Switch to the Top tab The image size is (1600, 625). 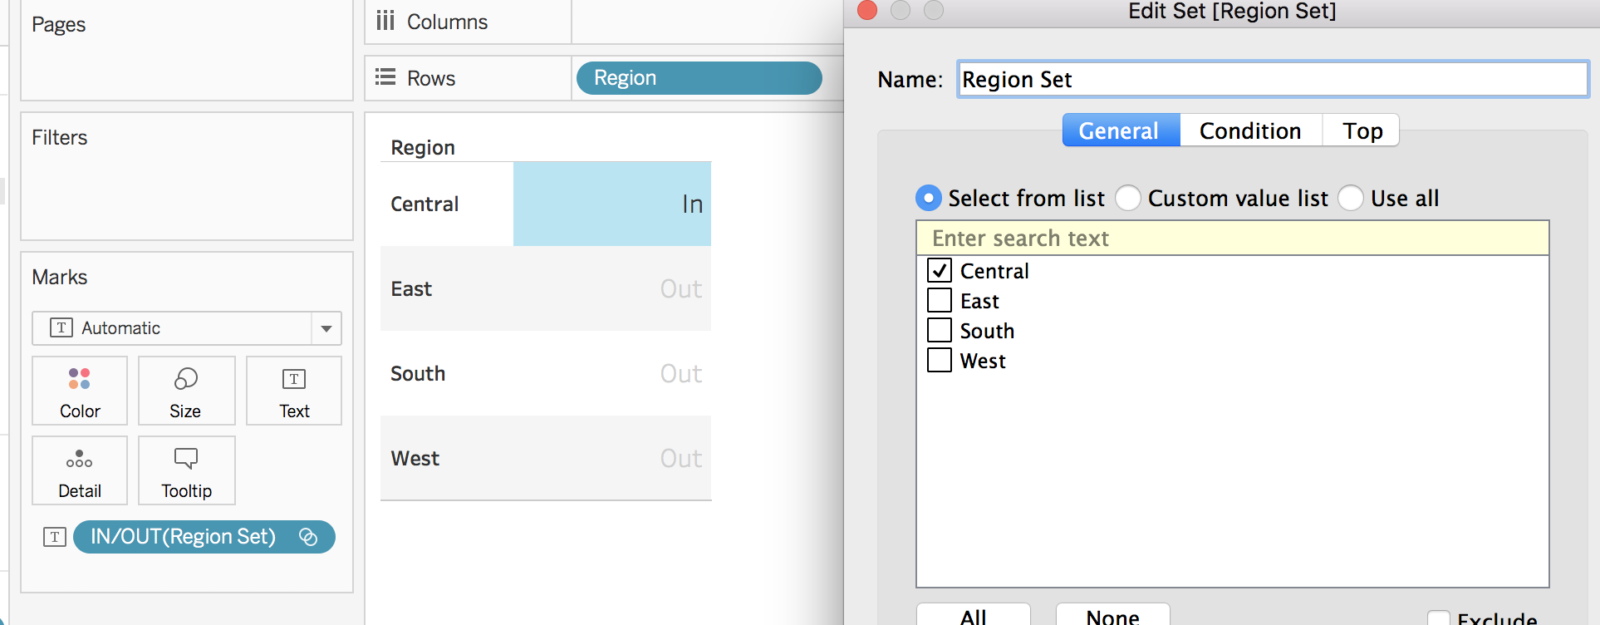(x=1362, y=131)
